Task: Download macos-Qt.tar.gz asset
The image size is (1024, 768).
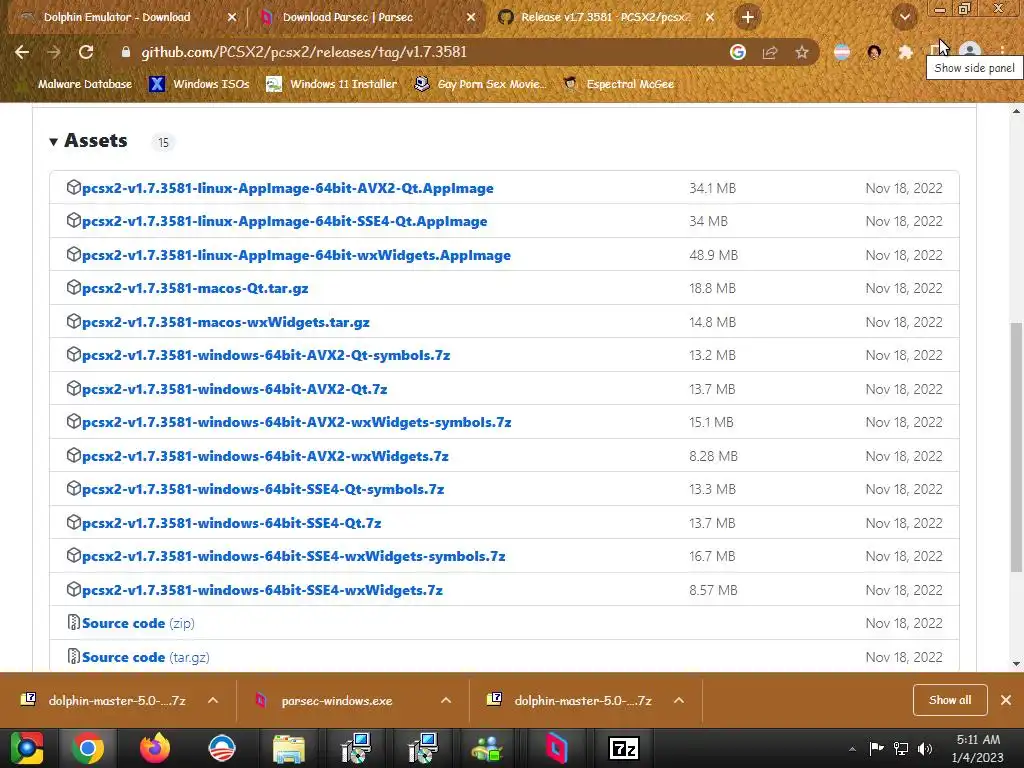Action: 195,288
